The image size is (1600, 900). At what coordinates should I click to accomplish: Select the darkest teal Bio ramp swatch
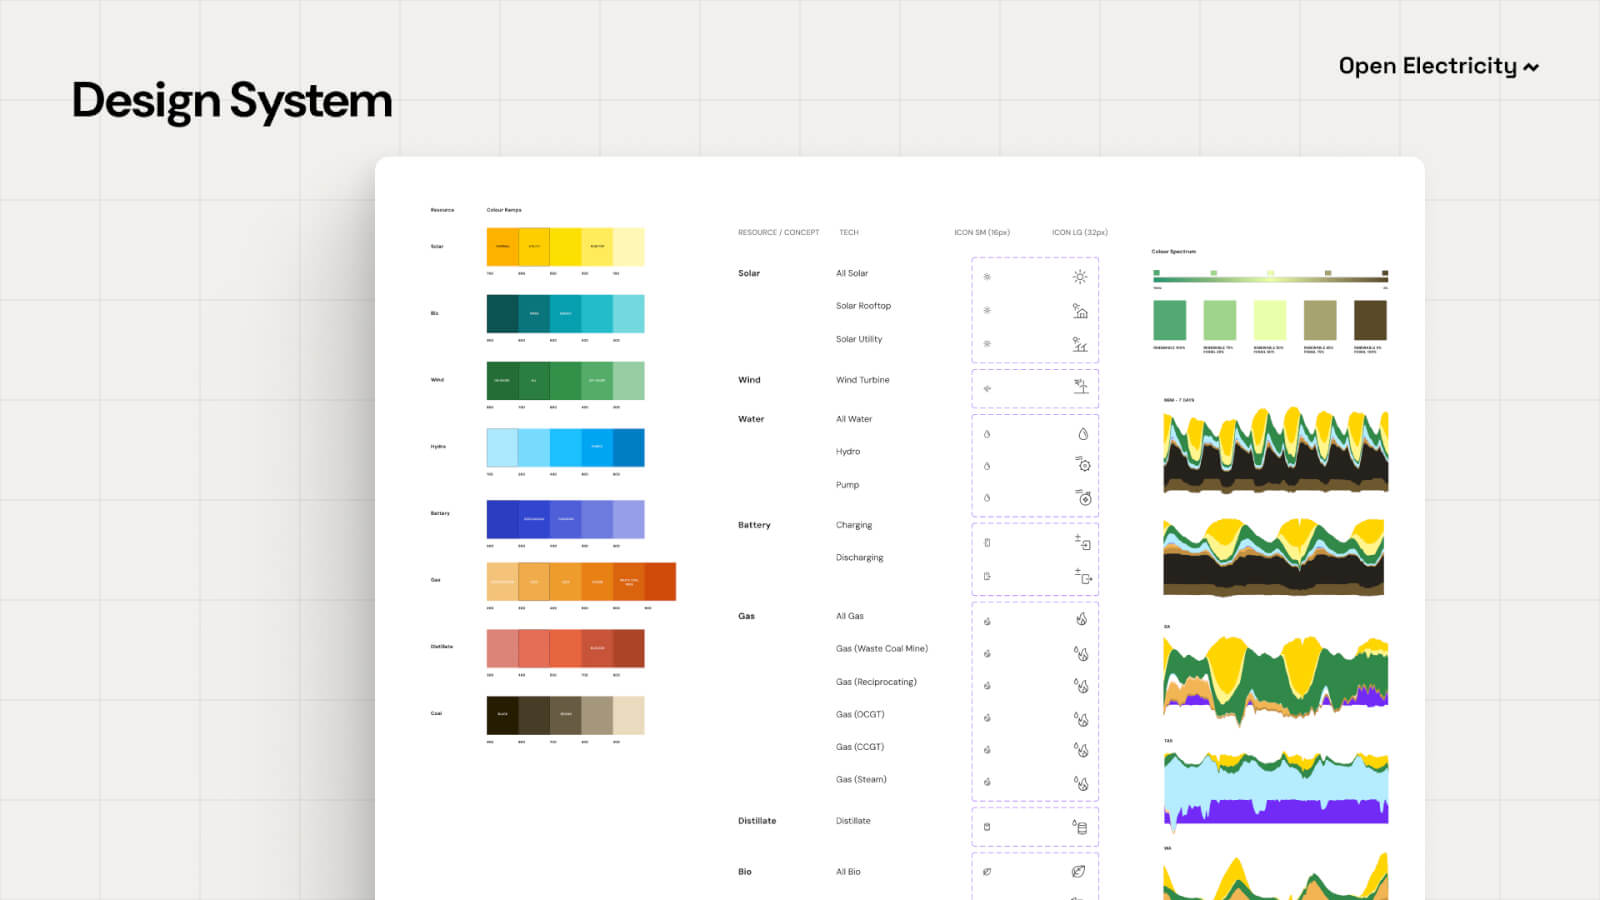502,314
